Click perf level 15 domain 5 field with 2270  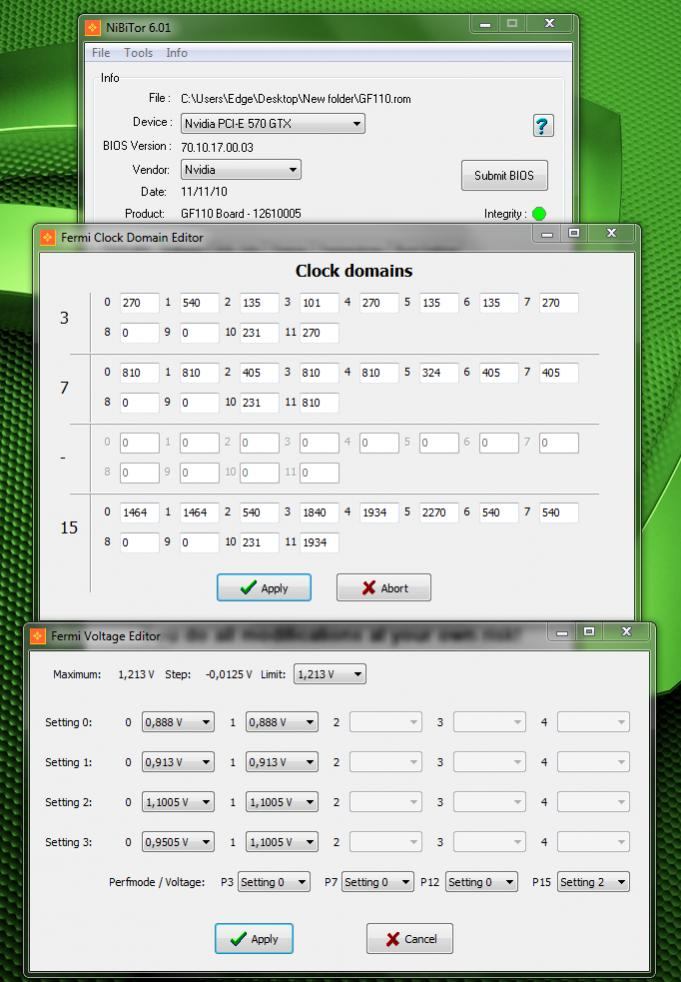(439, 513)
